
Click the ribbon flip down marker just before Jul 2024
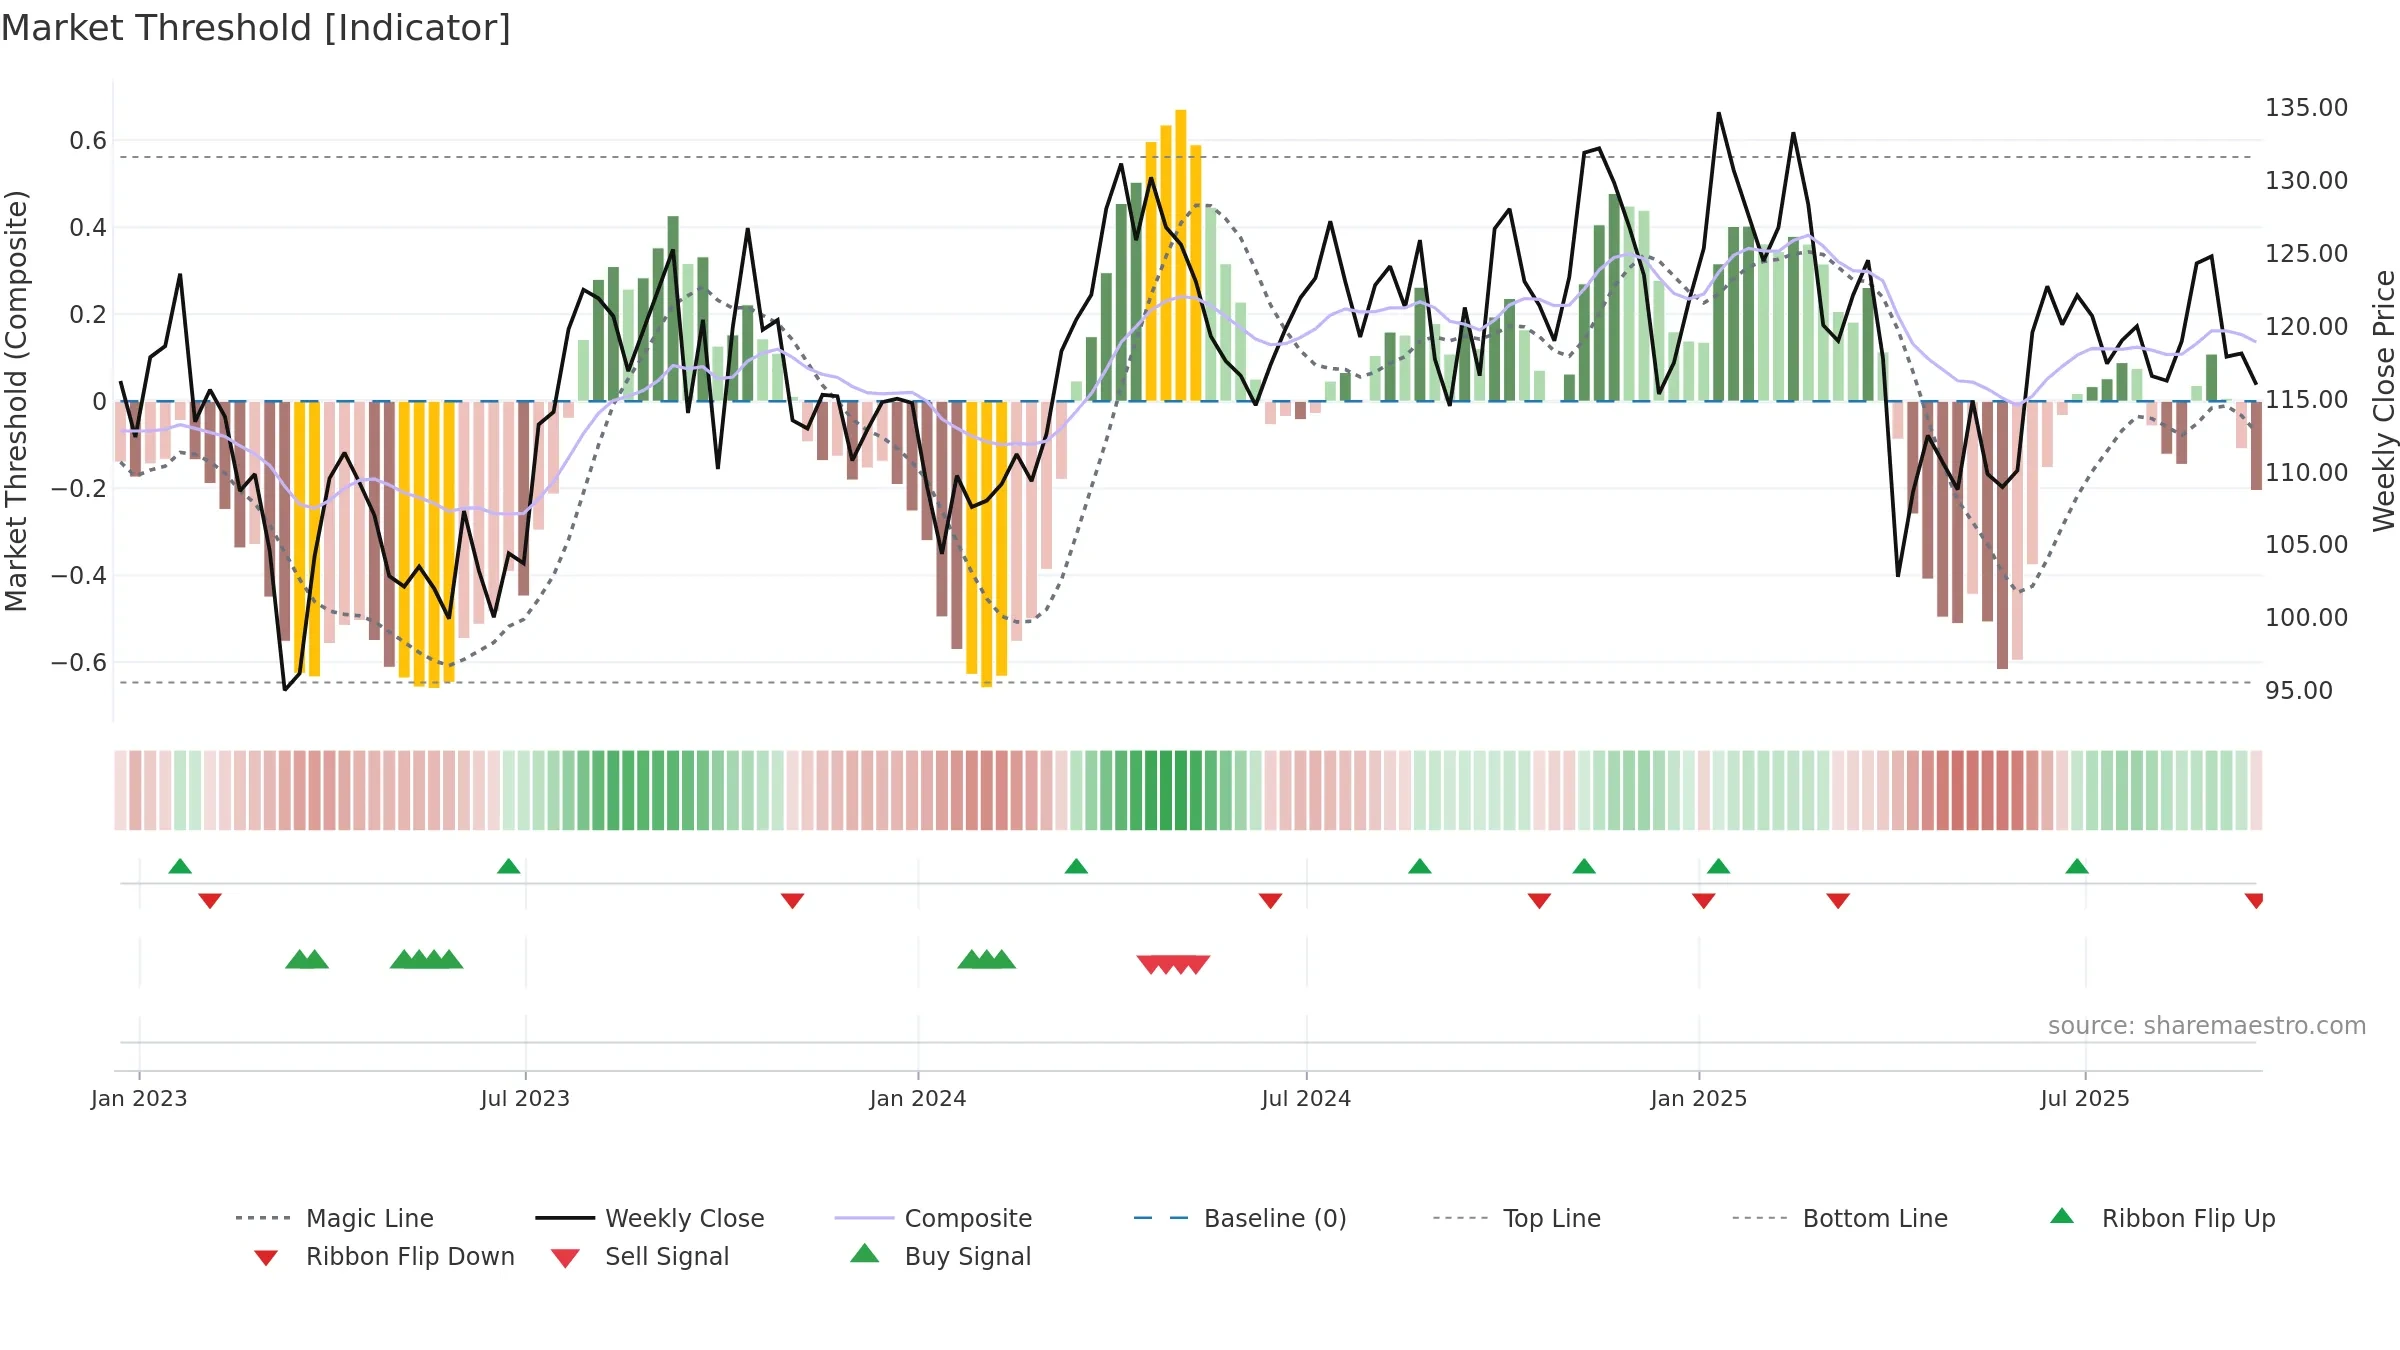tap(1270, 901)
